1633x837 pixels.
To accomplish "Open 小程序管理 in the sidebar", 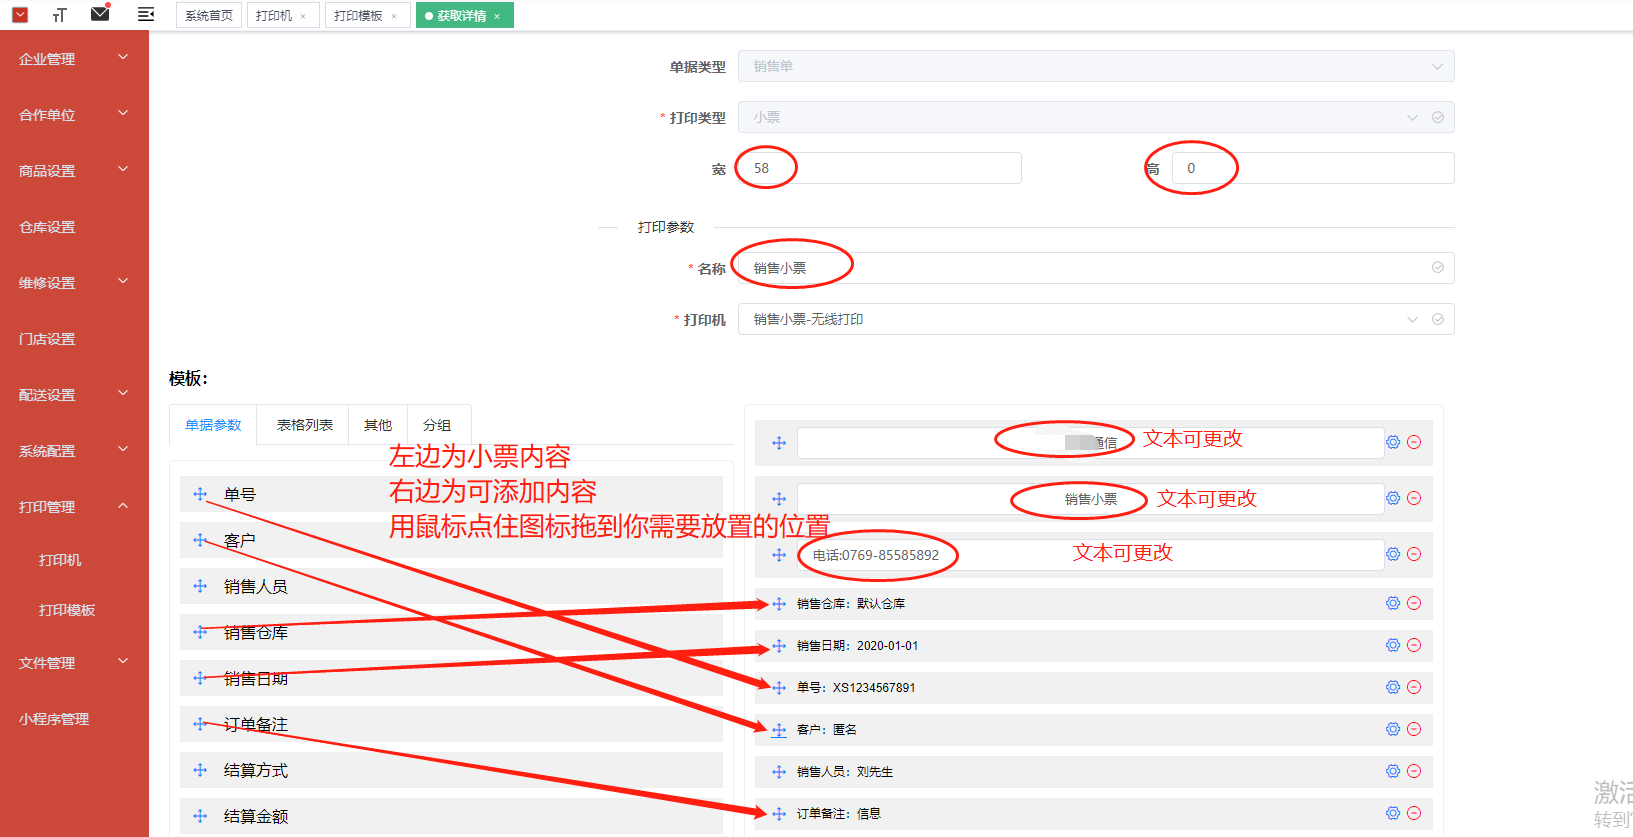I will [74, 719].
